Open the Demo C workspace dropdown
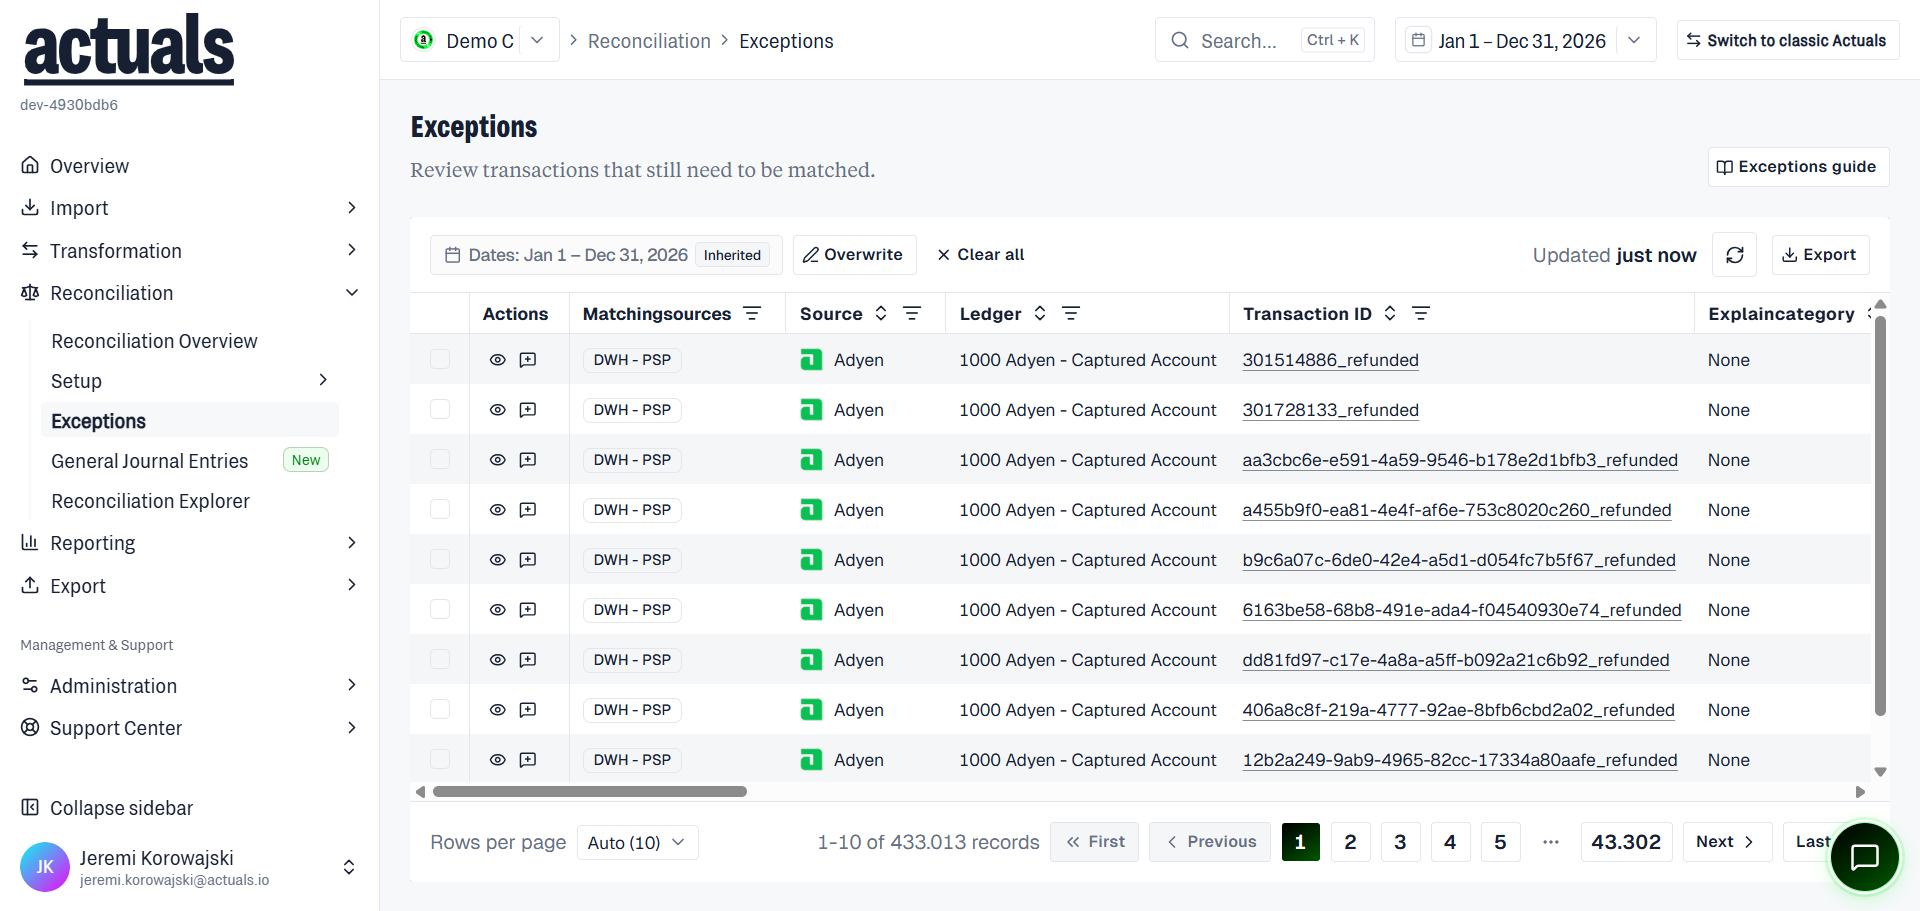 [480, 40]
